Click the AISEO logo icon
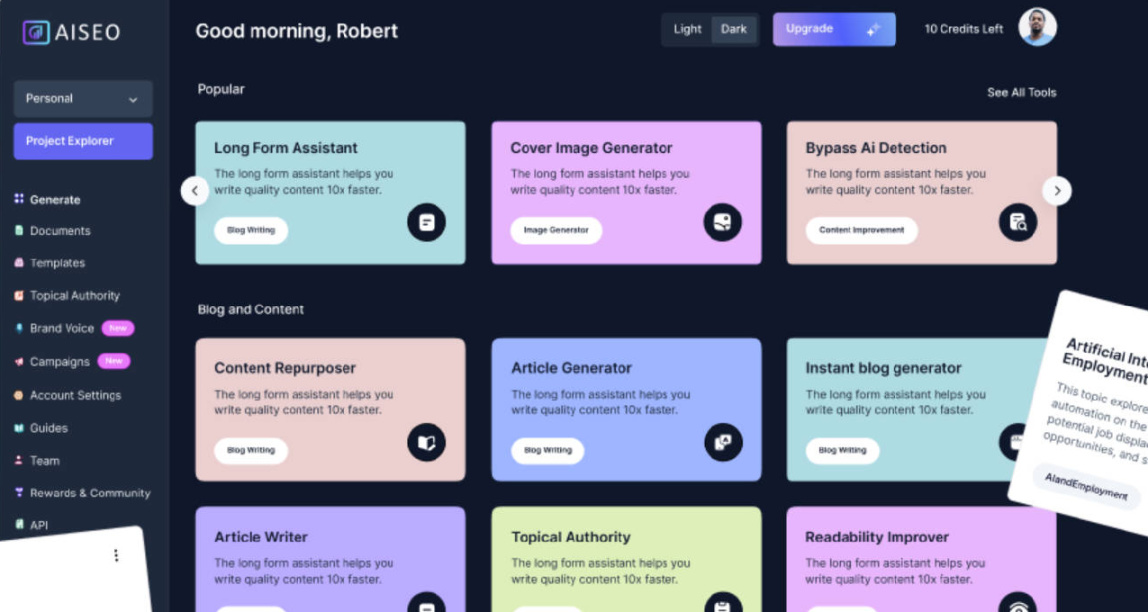This screenshot has height=612, width=1148. (36, 32)
